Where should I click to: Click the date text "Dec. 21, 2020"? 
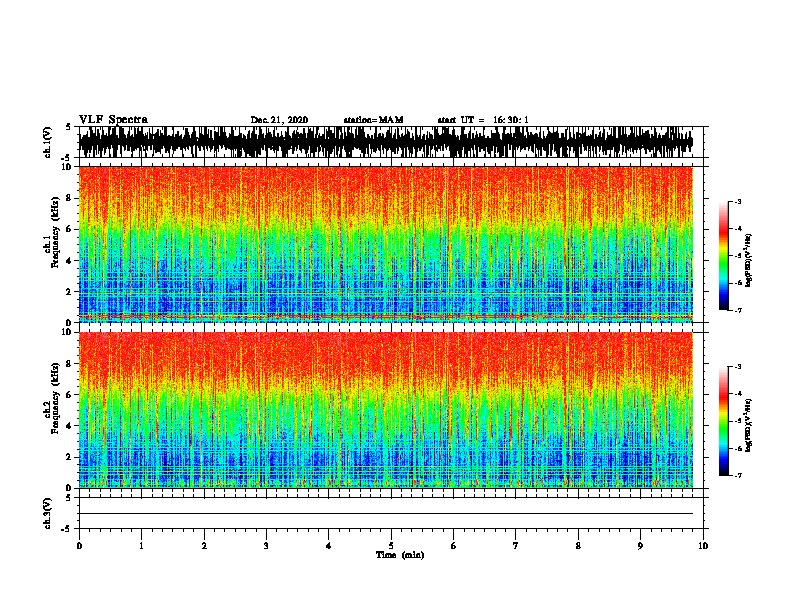coord(279,120)
